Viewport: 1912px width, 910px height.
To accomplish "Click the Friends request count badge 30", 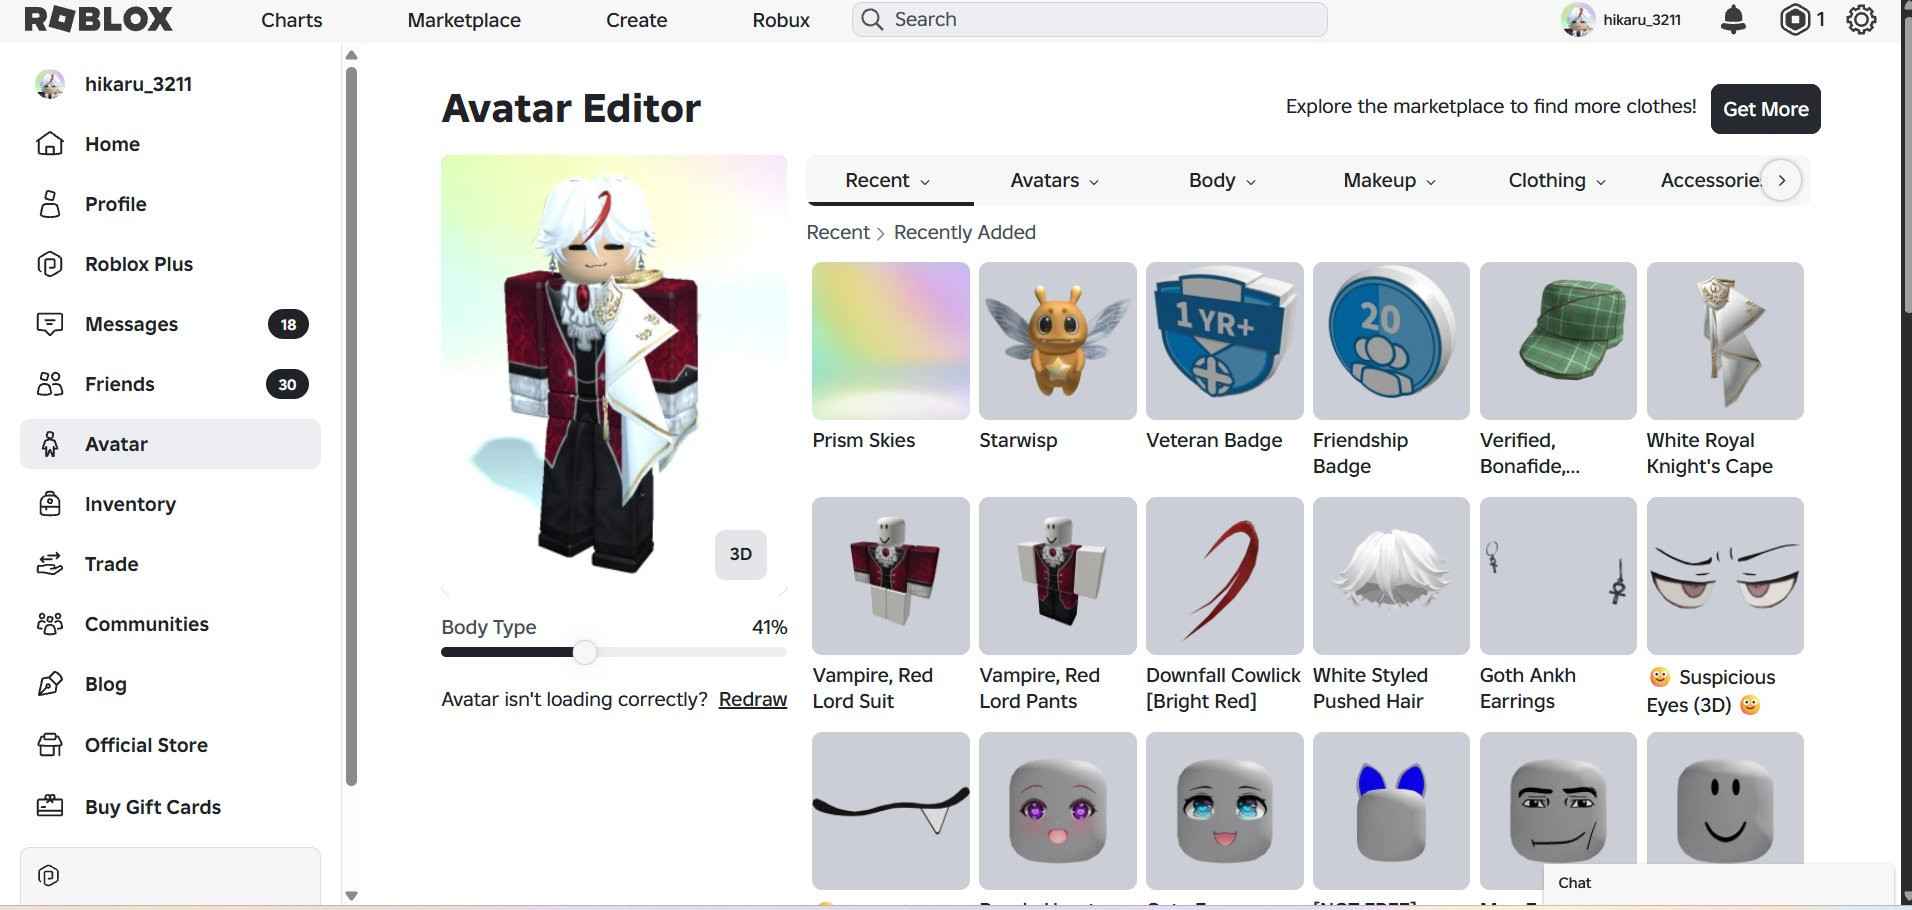I will 287,384.
